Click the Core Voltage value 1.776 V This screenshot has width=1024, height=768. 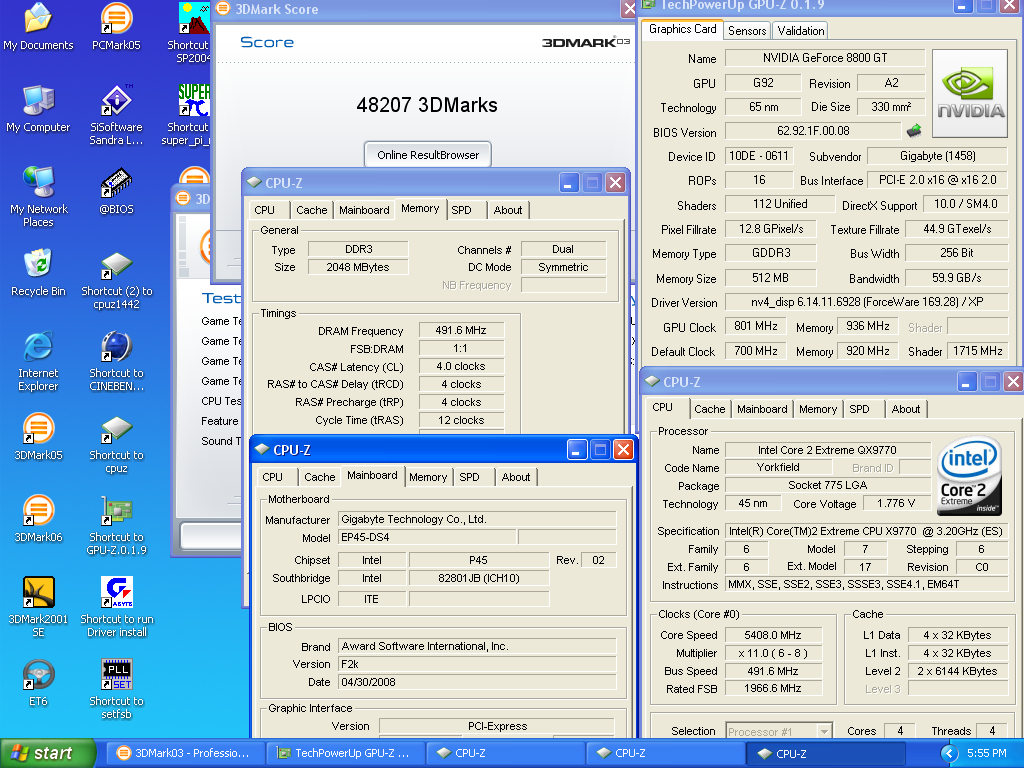(x=896, y=504)
